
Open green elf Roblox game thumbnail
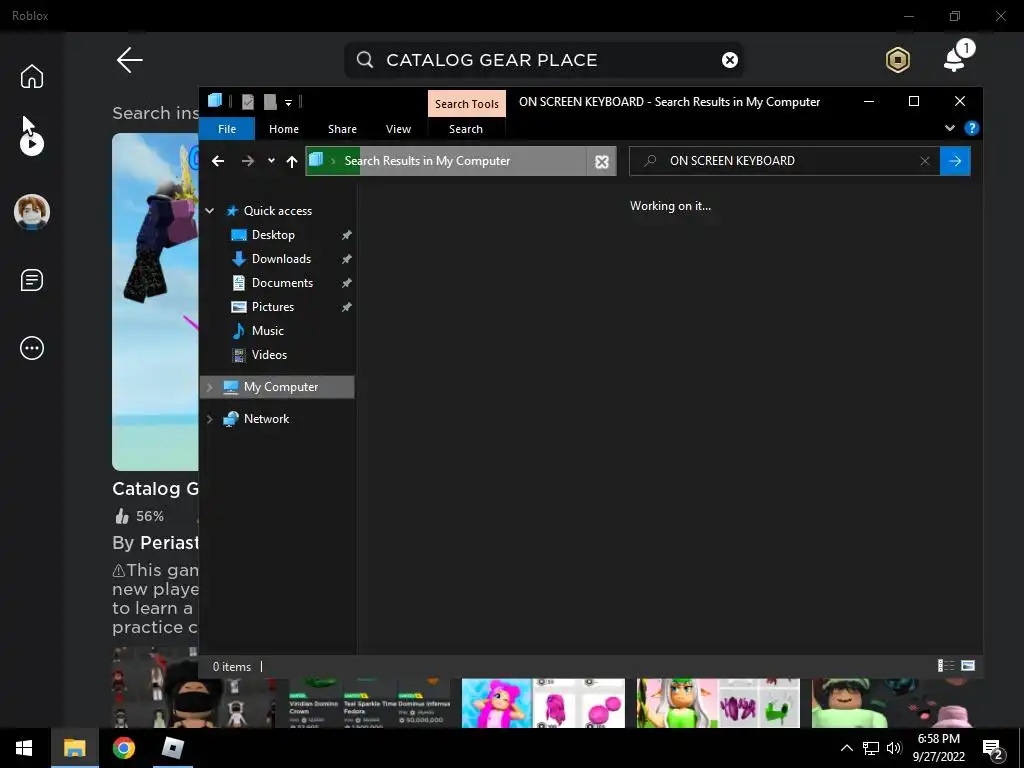718,703
